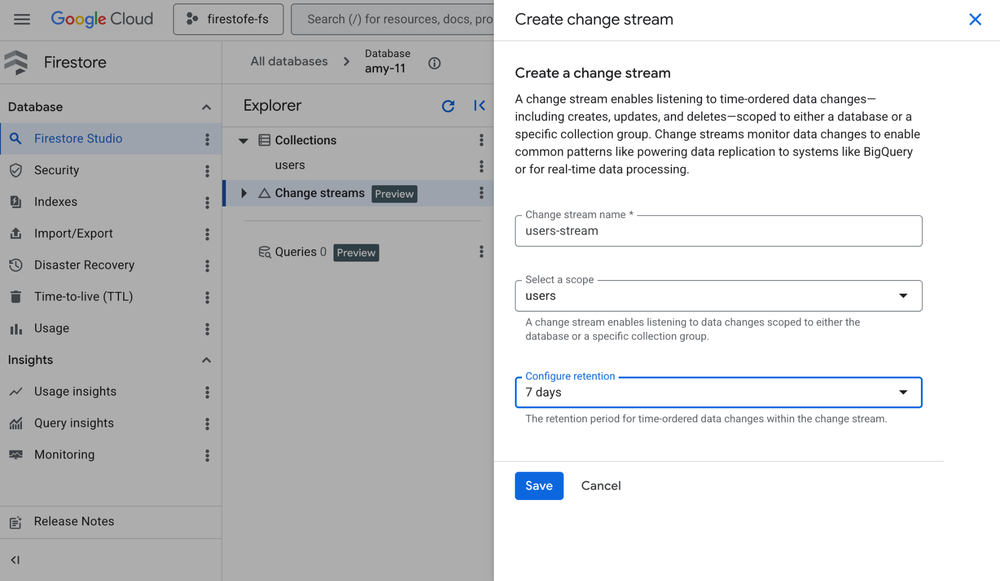Save the change stream

pos(539,486)
